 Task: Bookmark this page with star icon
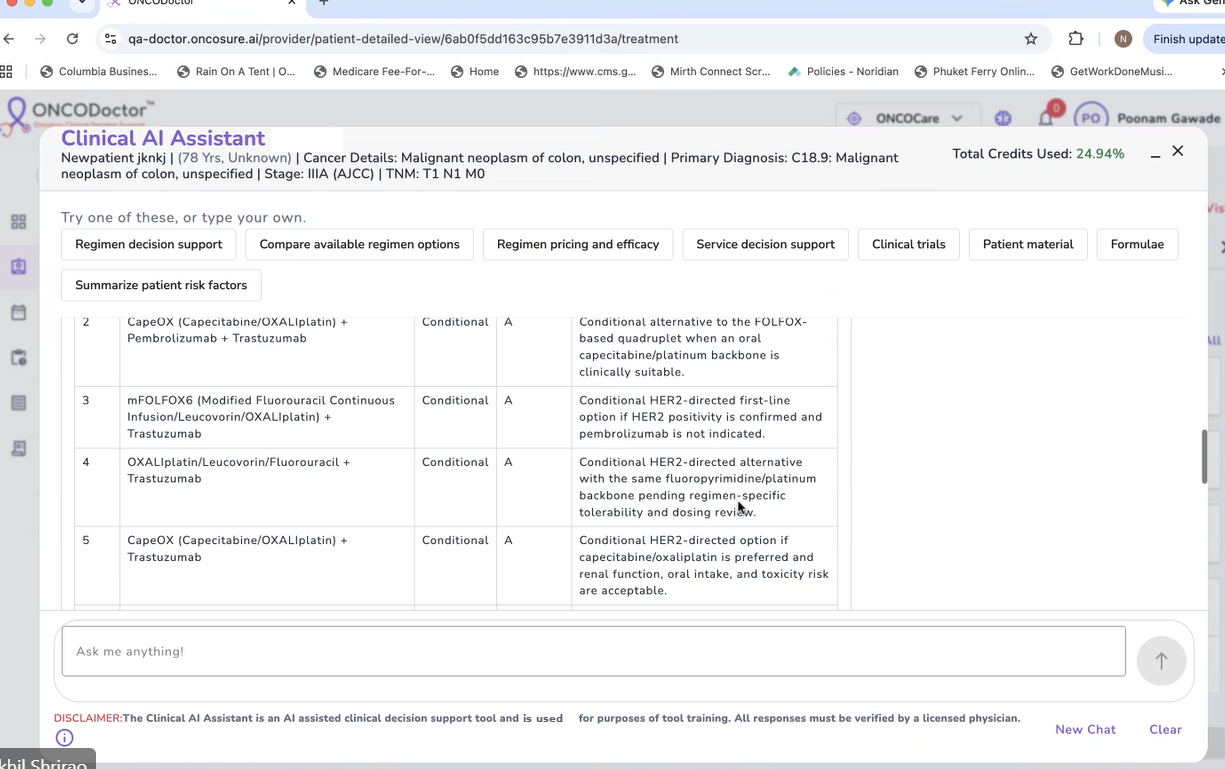click(x=1031, y=39)
